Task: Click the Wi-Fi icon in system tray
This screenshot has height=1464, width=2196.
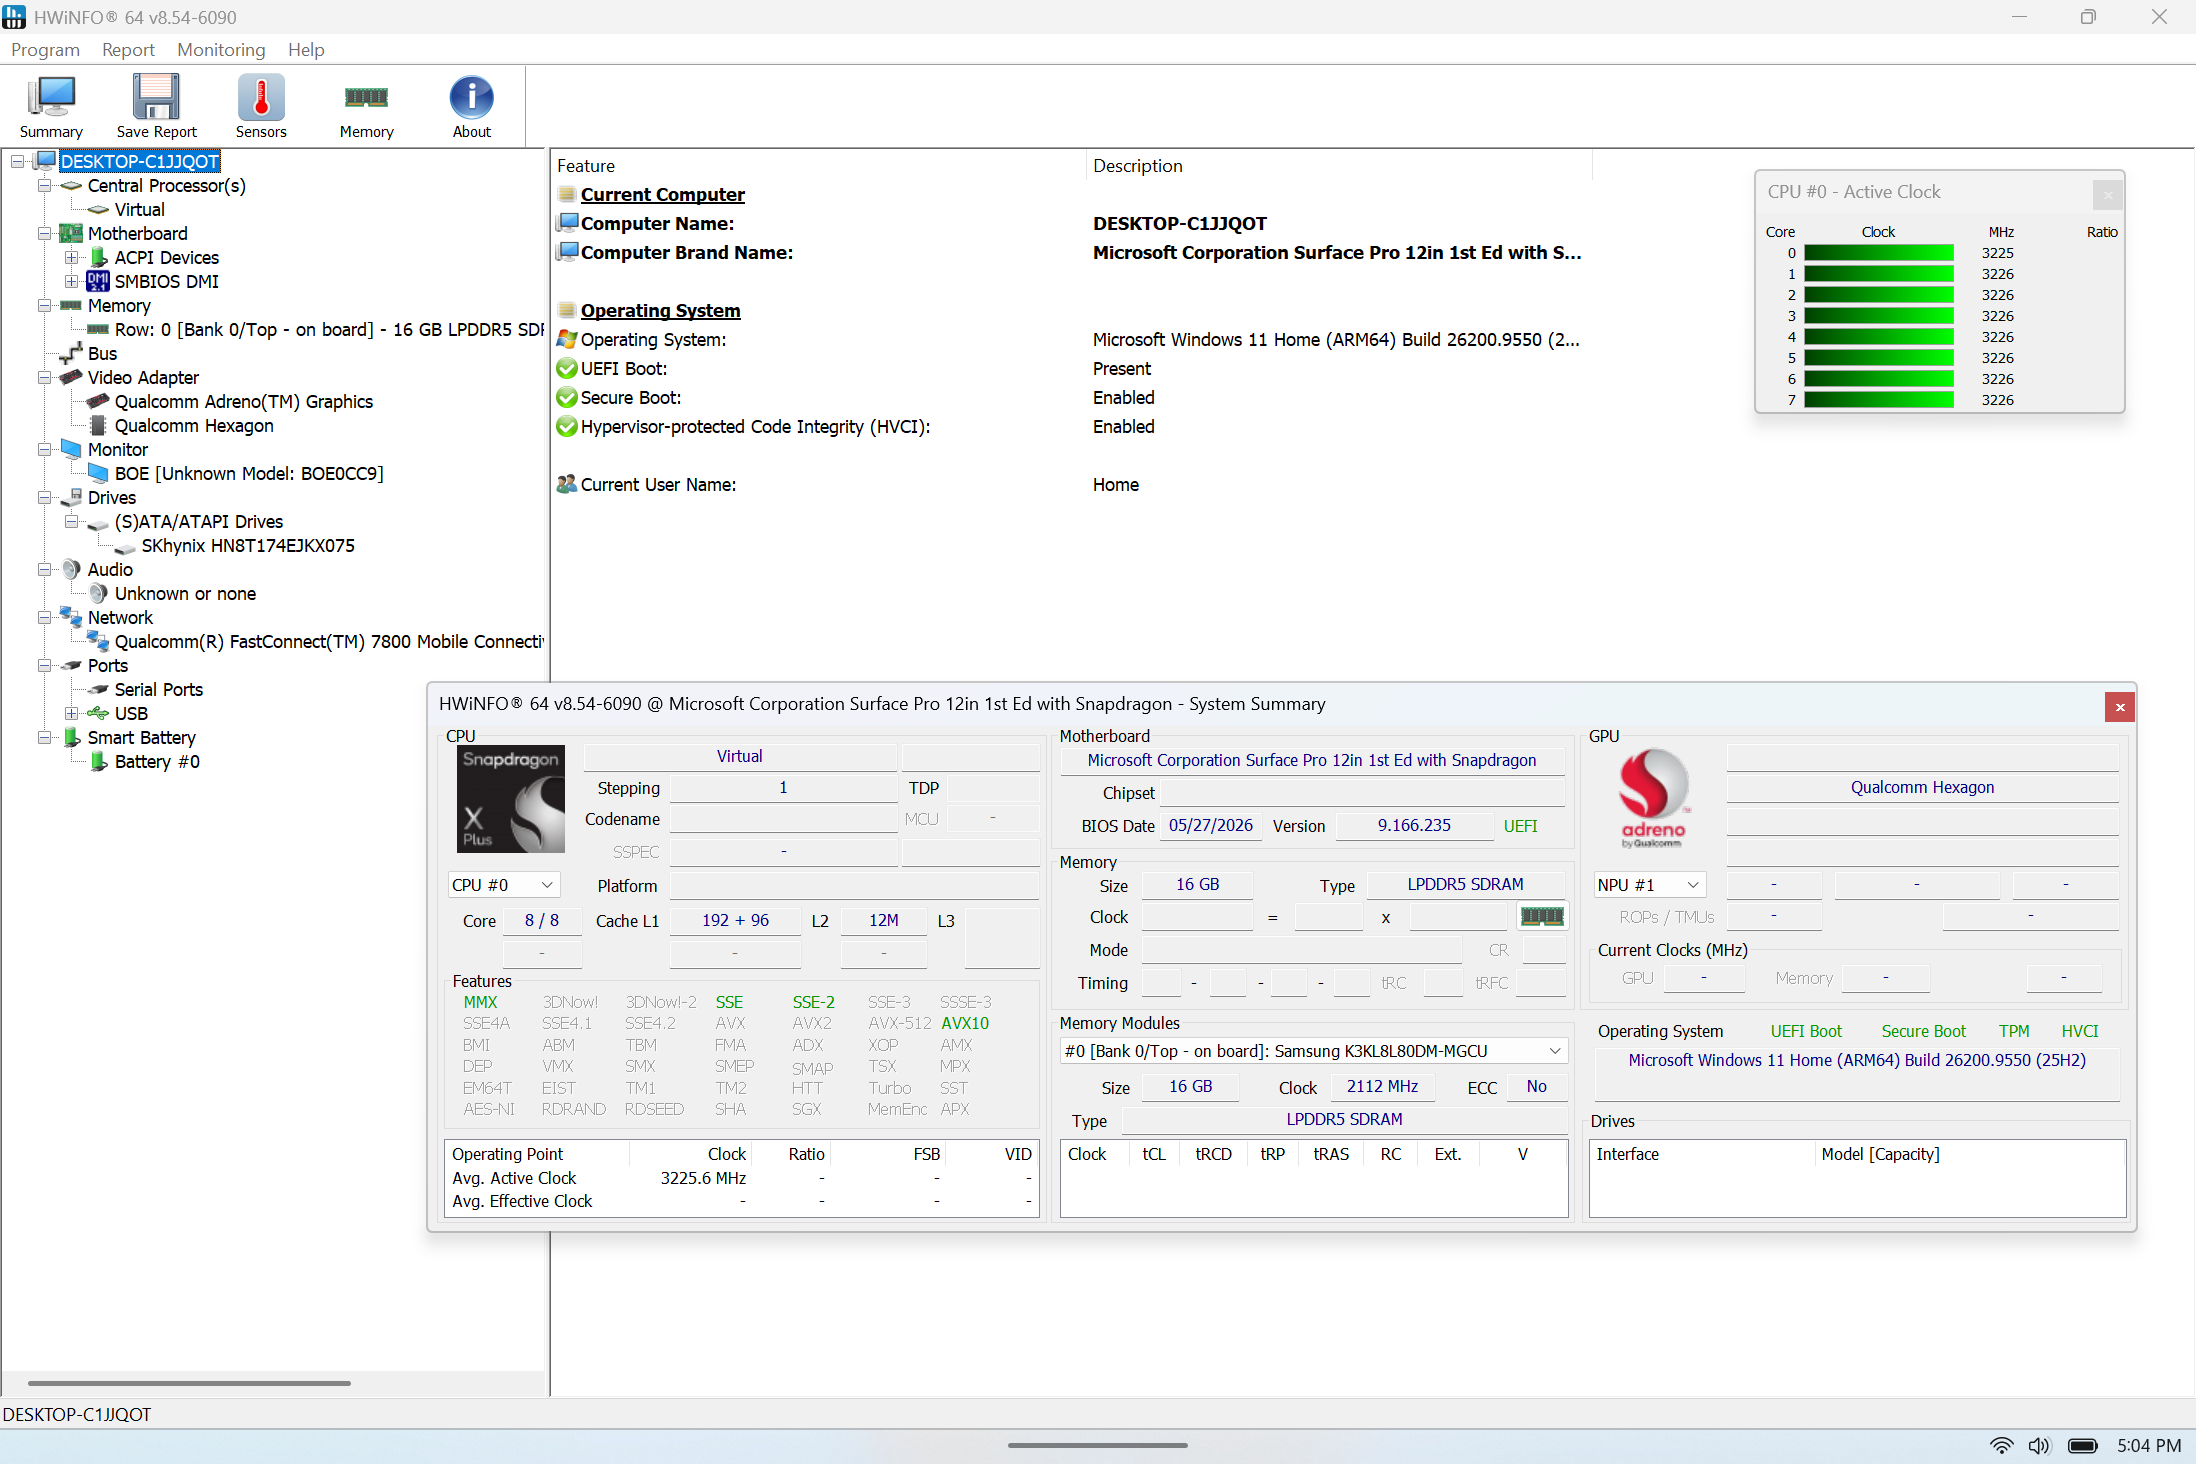Action: (x=2001, y=1446)
